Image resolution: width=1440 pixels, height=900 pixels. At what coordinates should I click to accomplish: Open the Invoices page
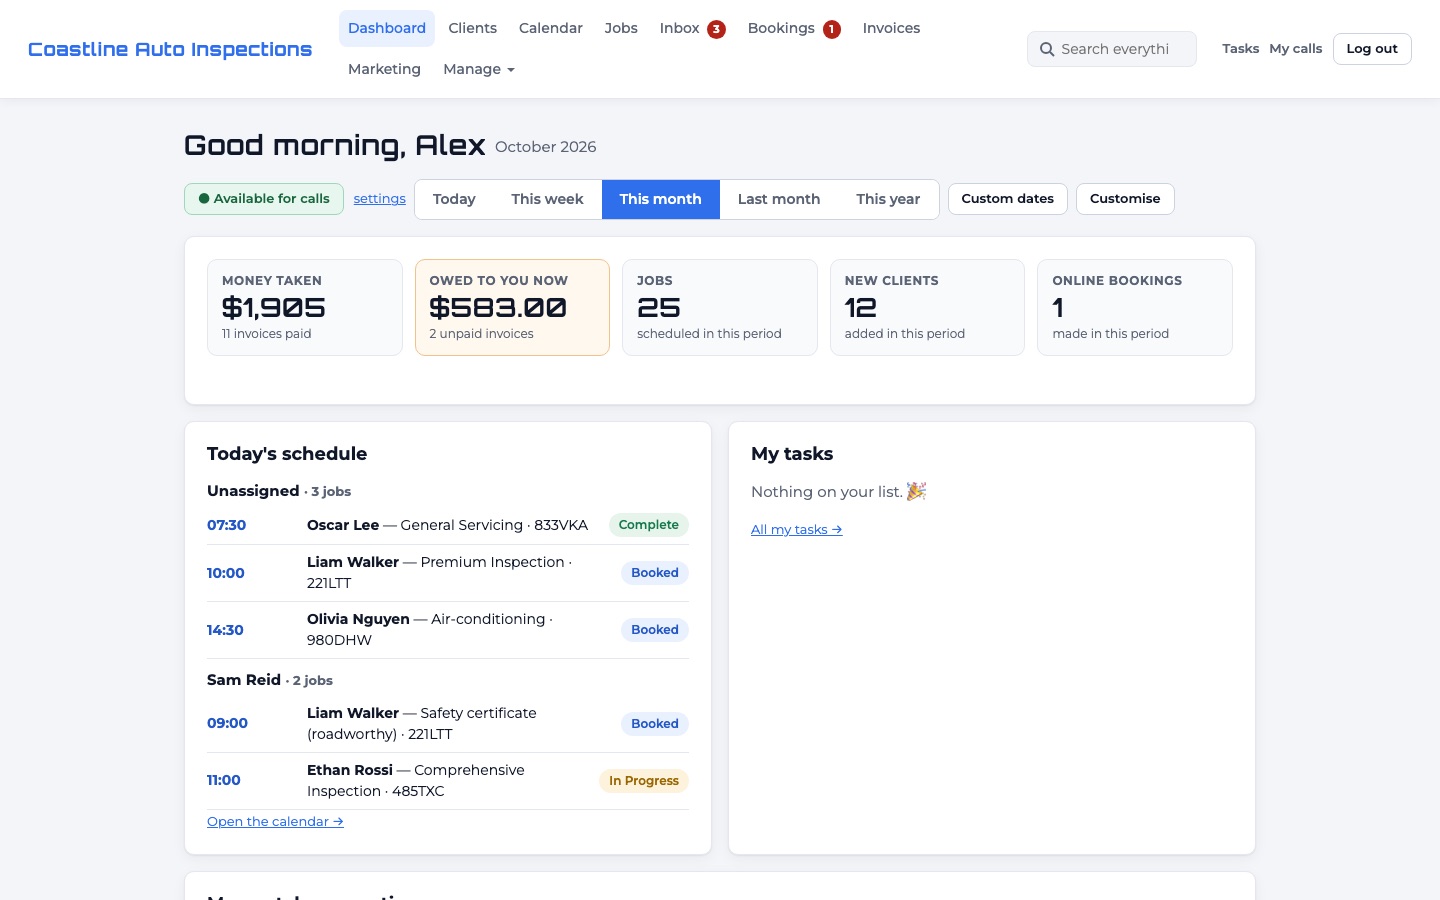pos(891,28)
